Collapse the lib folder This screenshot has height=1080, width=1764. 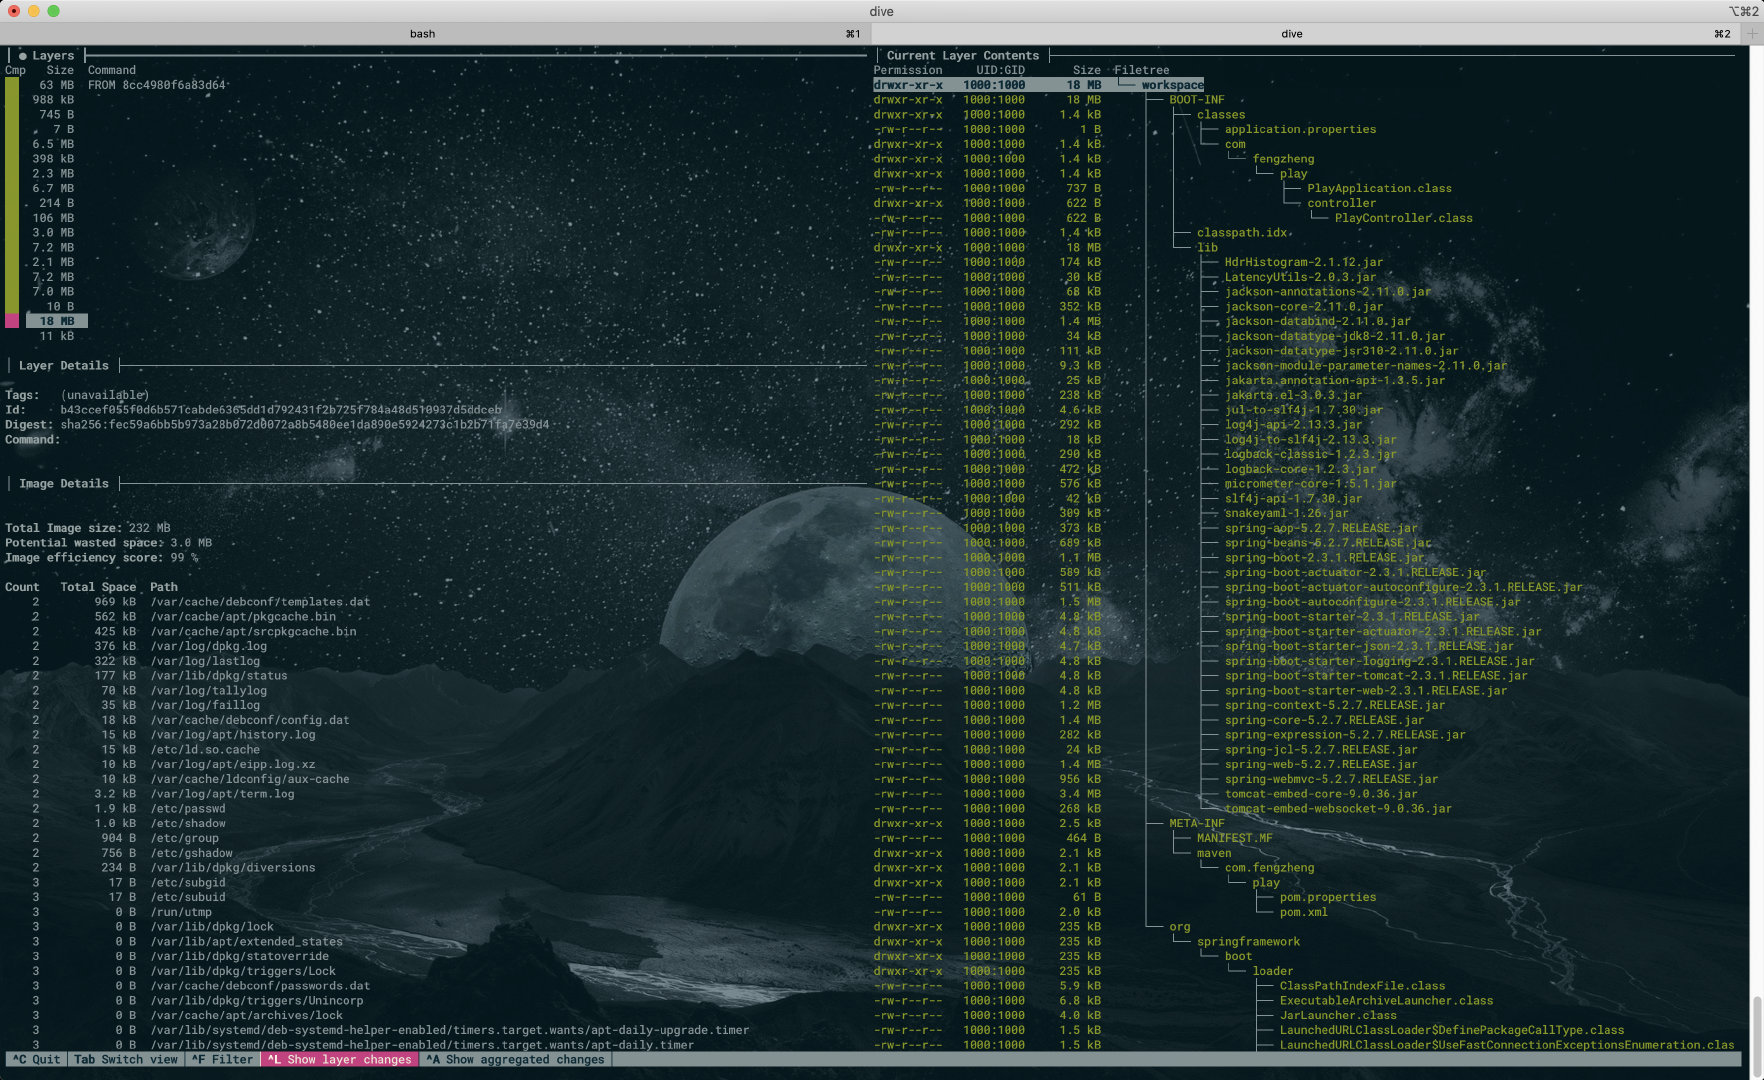1207,248
